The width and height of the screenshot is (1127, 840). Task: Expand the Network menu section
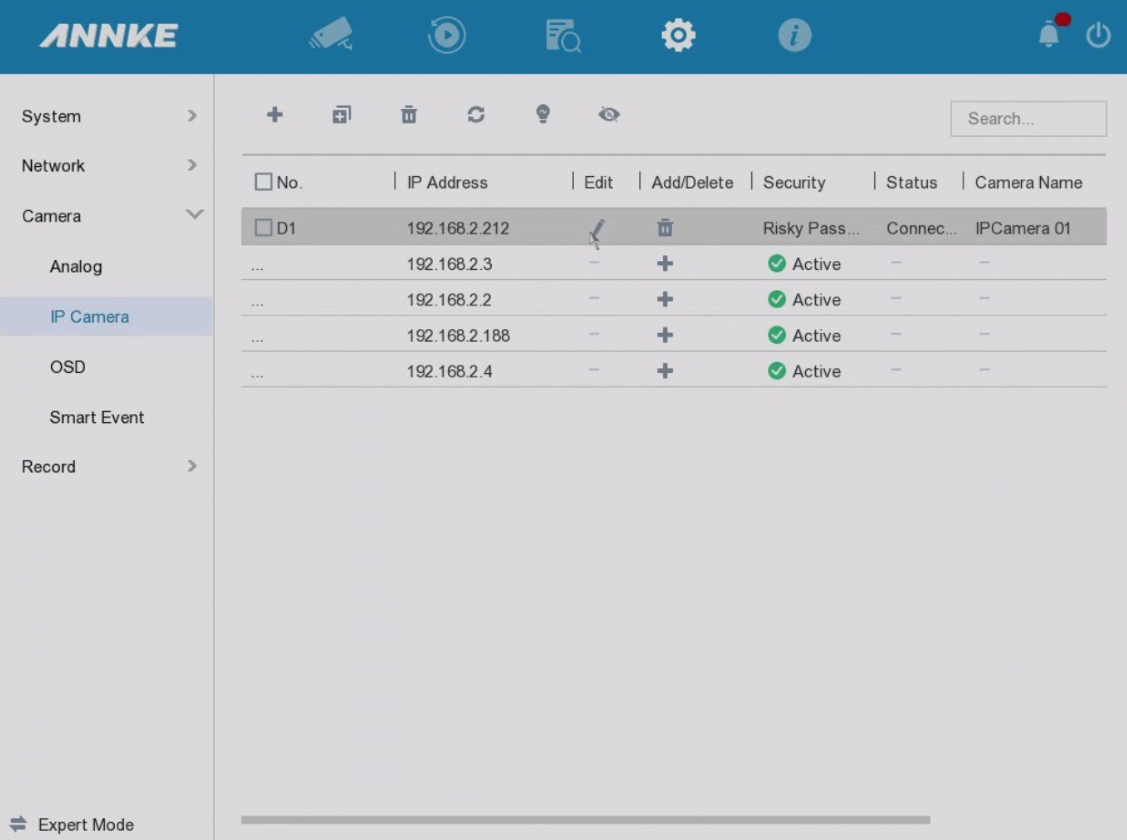106,166
